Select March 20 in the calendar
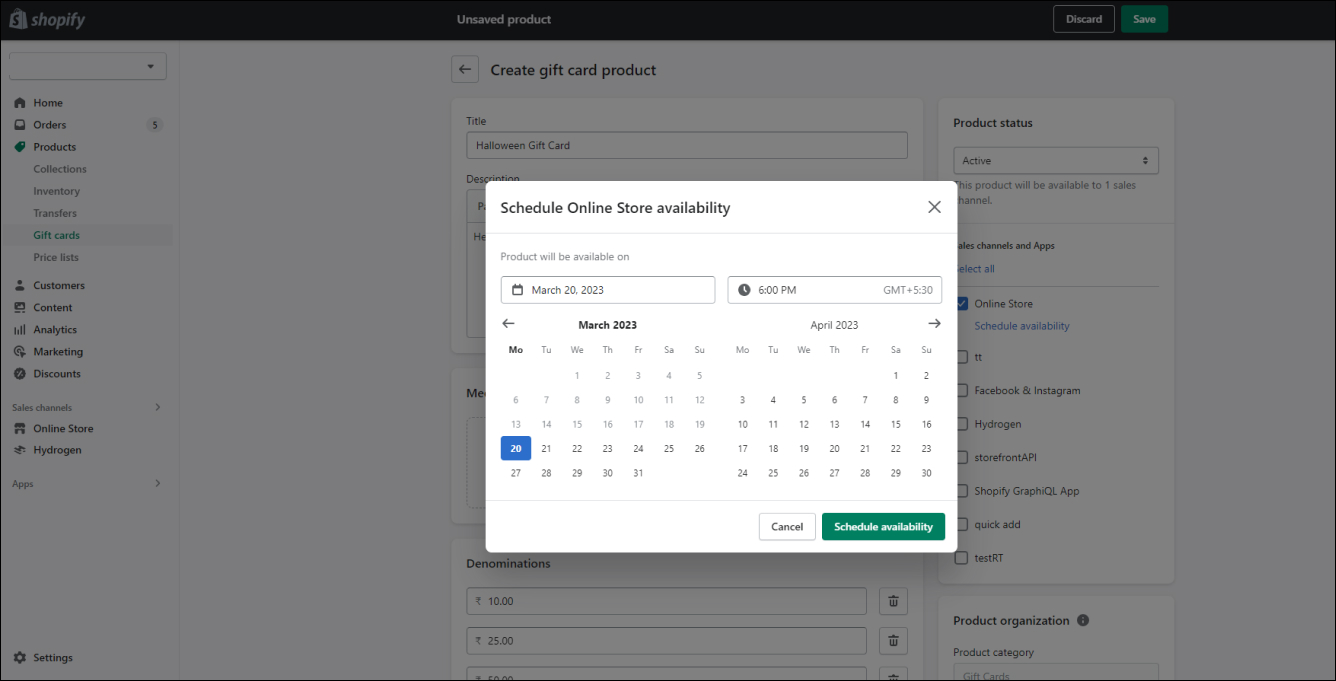Image resolution: width=1336 pixels, height=681 pixels. pyautogui.click(x=516, y=448)
